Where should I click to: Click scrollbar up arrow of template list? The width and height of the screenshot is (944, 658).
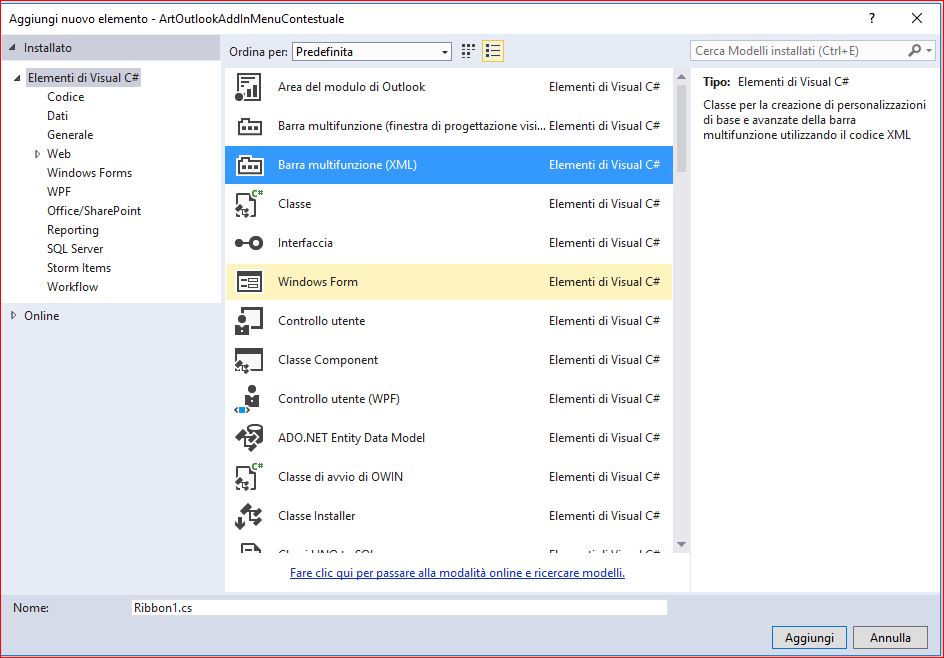coord(682,76)
